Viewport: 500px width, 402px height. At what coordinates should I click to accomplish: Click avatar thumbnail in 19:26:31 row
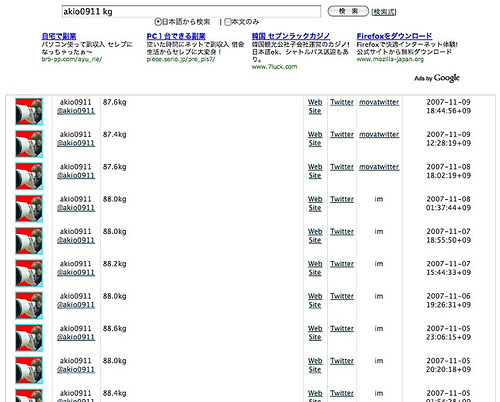coord(29,305)
